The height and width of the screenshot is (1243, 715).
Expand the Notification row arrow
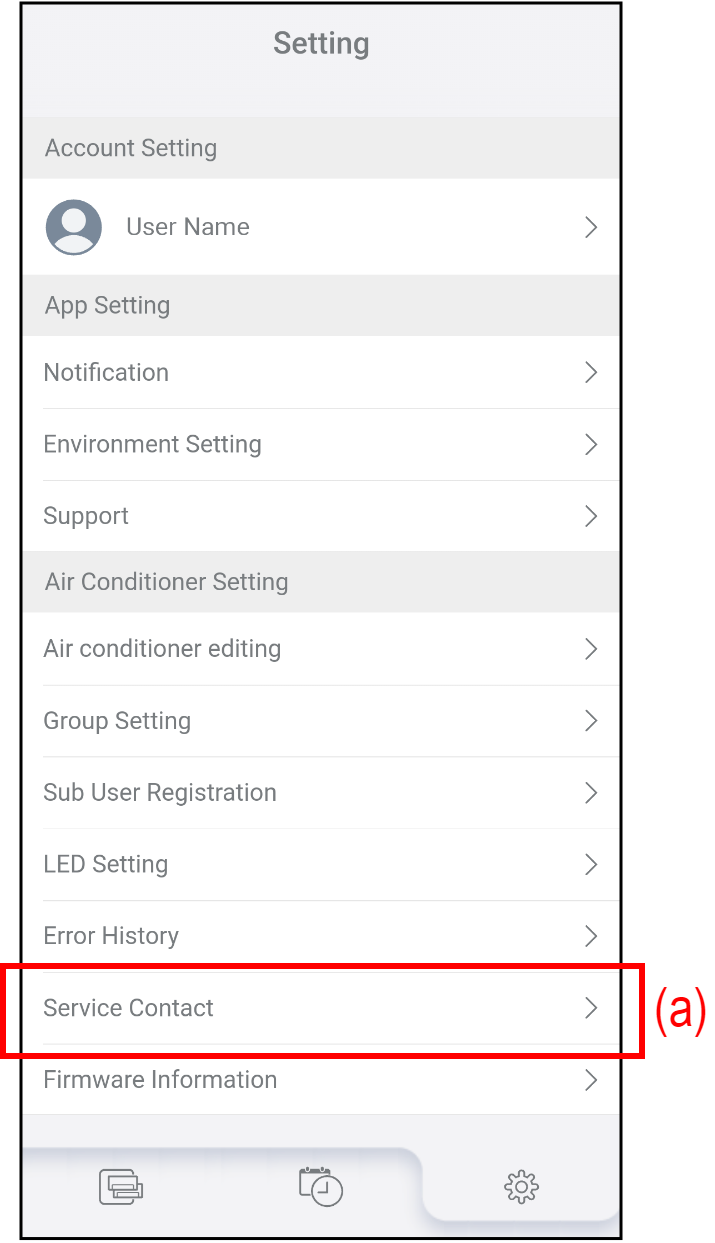tap(591, 373)
